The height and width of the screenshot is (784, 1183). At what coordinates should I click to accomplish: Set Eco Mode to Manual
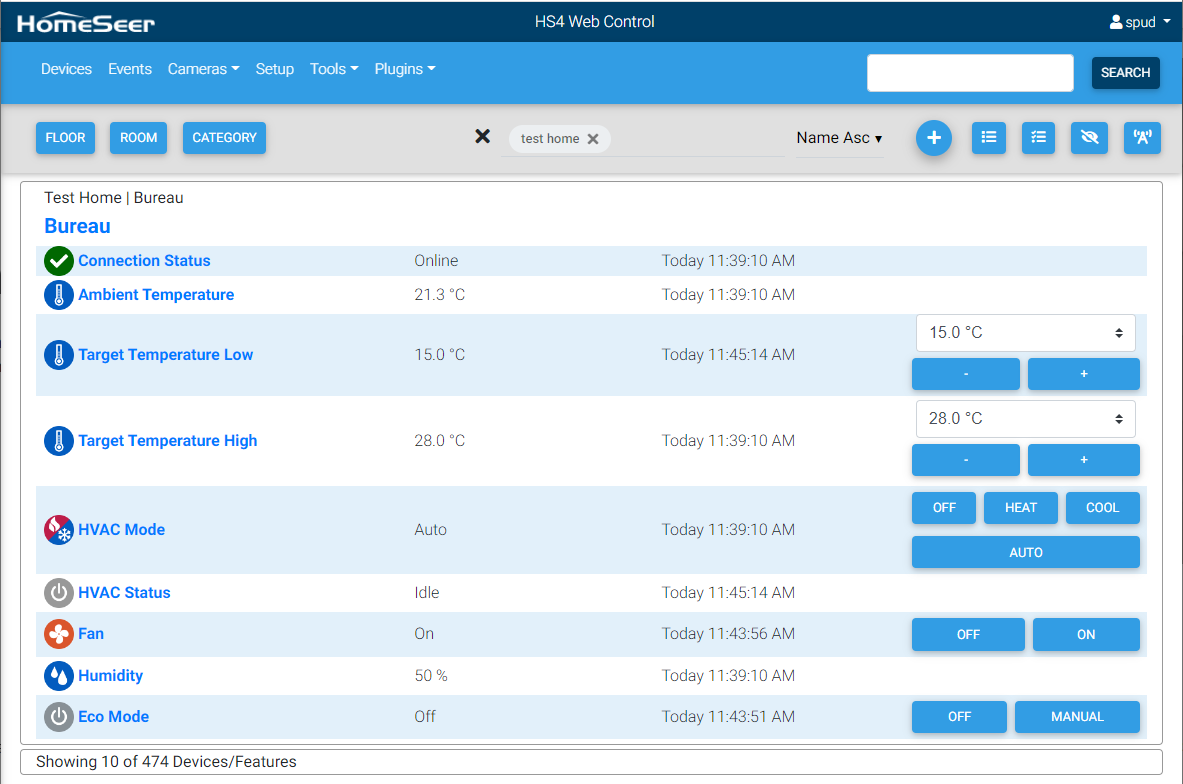(1076, 717)
